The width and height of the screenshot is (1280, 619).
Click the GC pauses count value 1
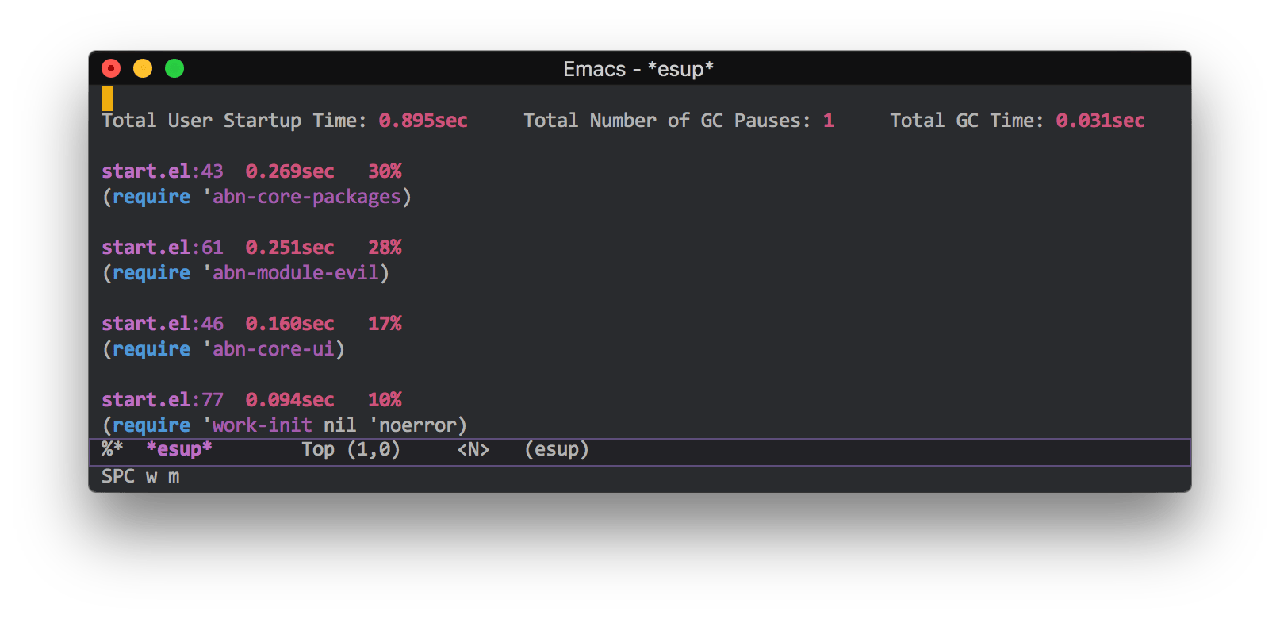coord(828,121)
